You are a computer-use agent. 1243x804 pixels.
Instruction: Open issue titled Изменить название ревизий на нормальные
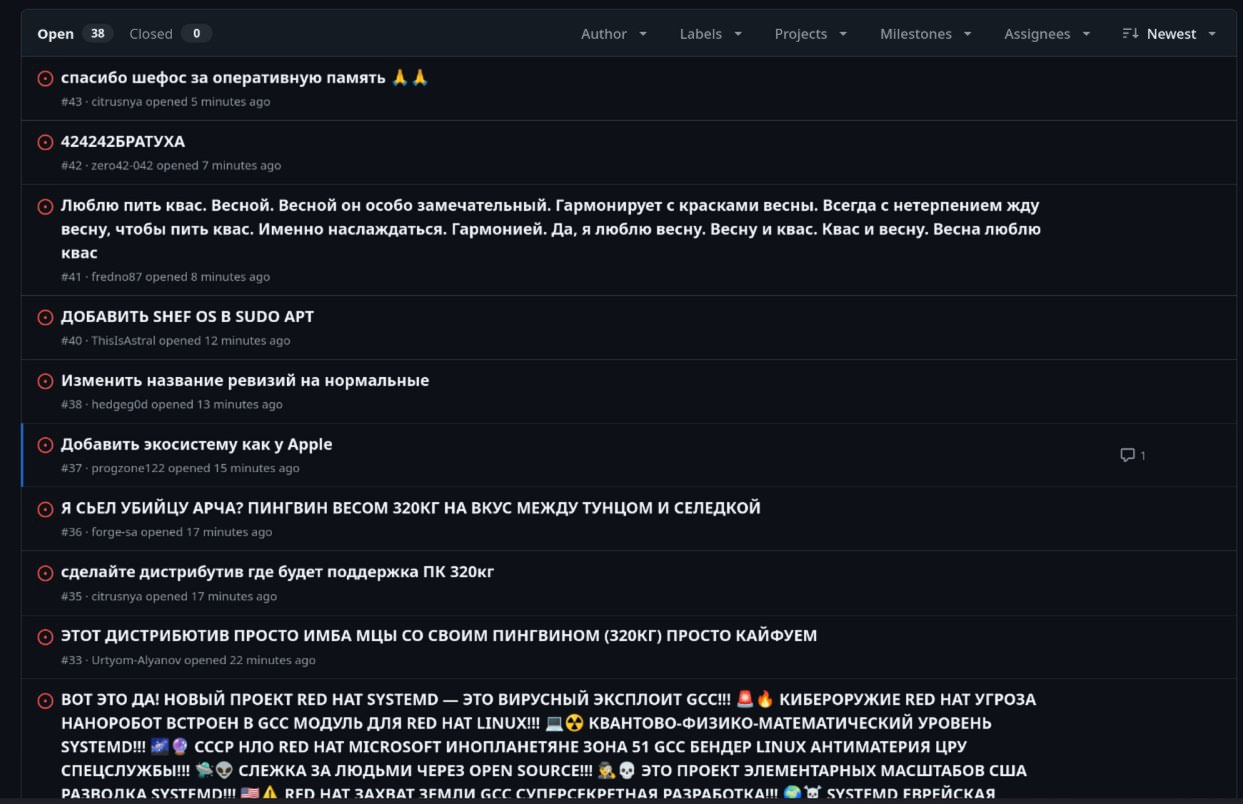[245, 380]
